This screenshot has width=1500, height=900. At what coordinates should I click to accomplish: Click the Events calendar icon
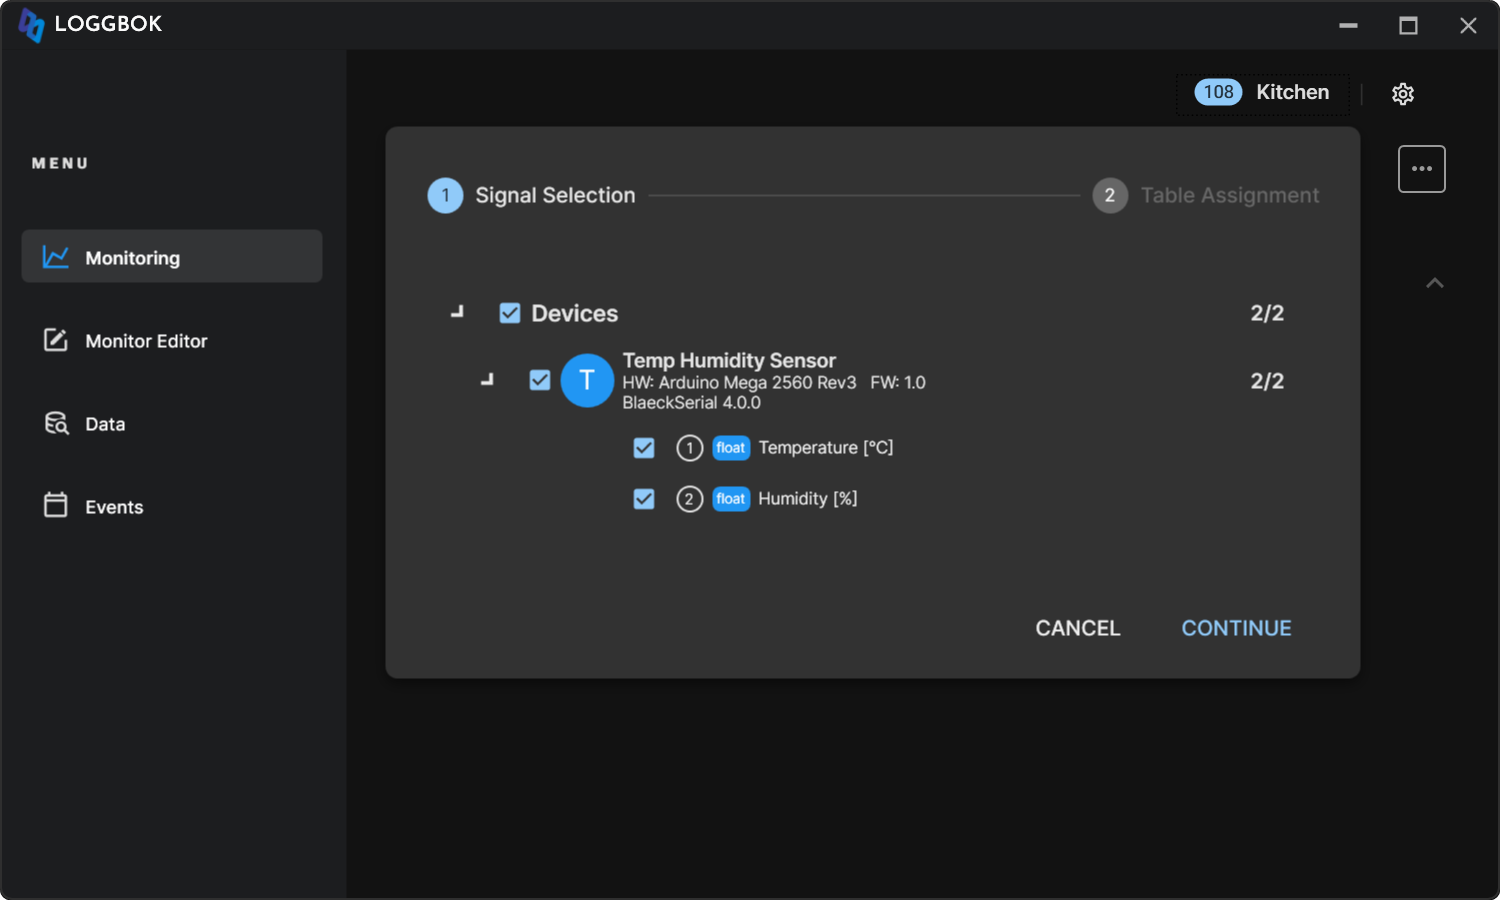pos(56,505)
